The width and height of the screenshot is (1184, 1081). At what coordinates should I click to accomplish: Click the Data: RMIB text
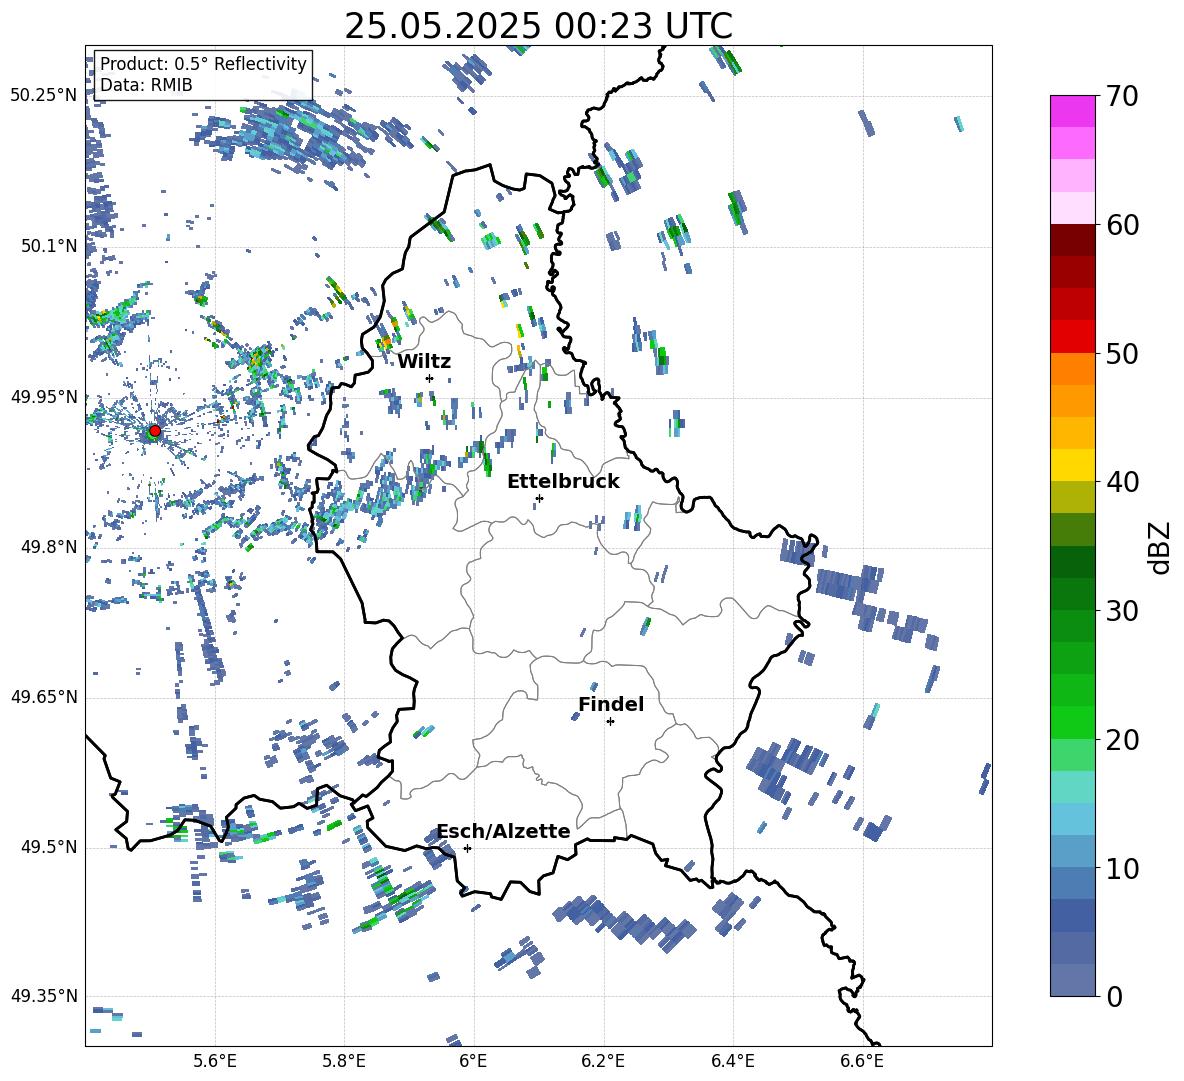(x=146, y=85)
